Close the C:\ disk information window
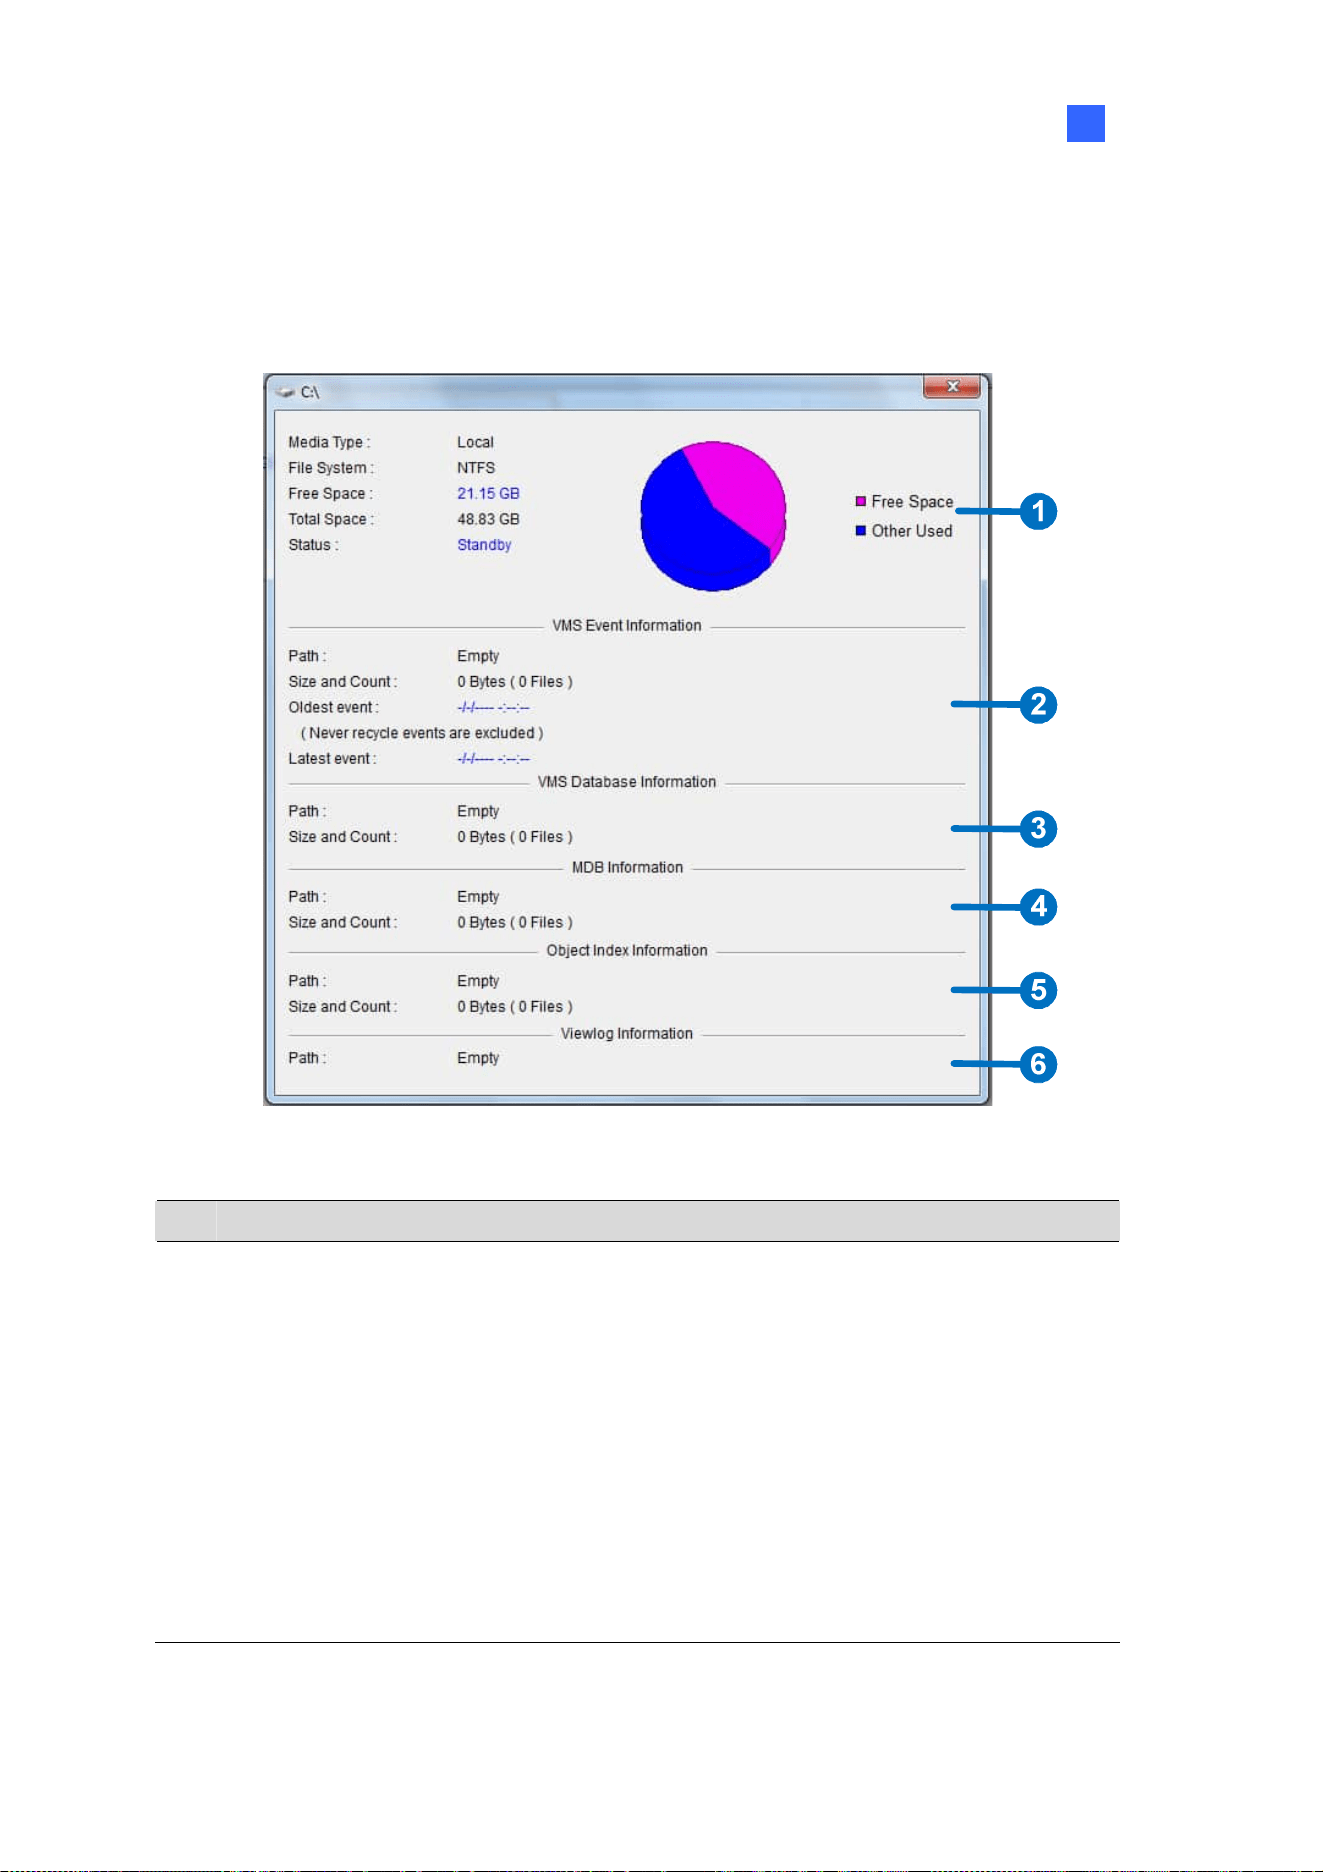Screen dimensions: 1323x1872 pyautogui.click(x=951, y=387)
